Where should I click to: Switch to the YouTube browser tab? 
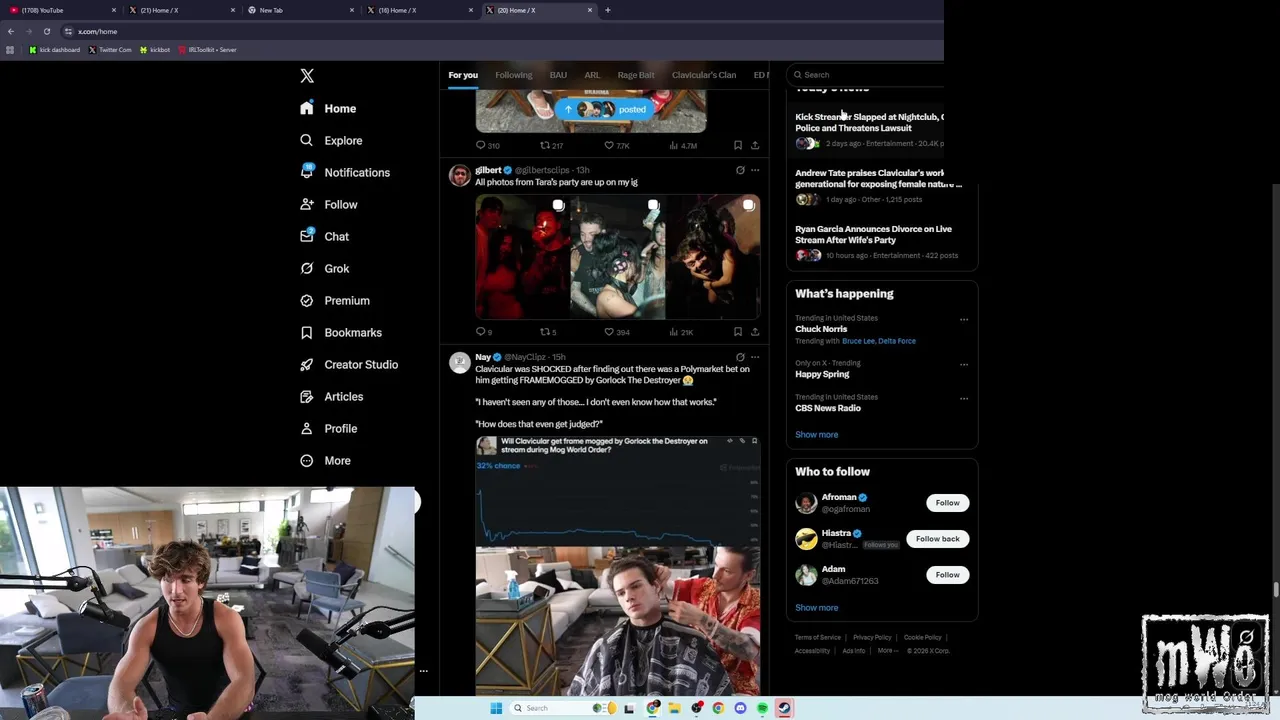60,10
